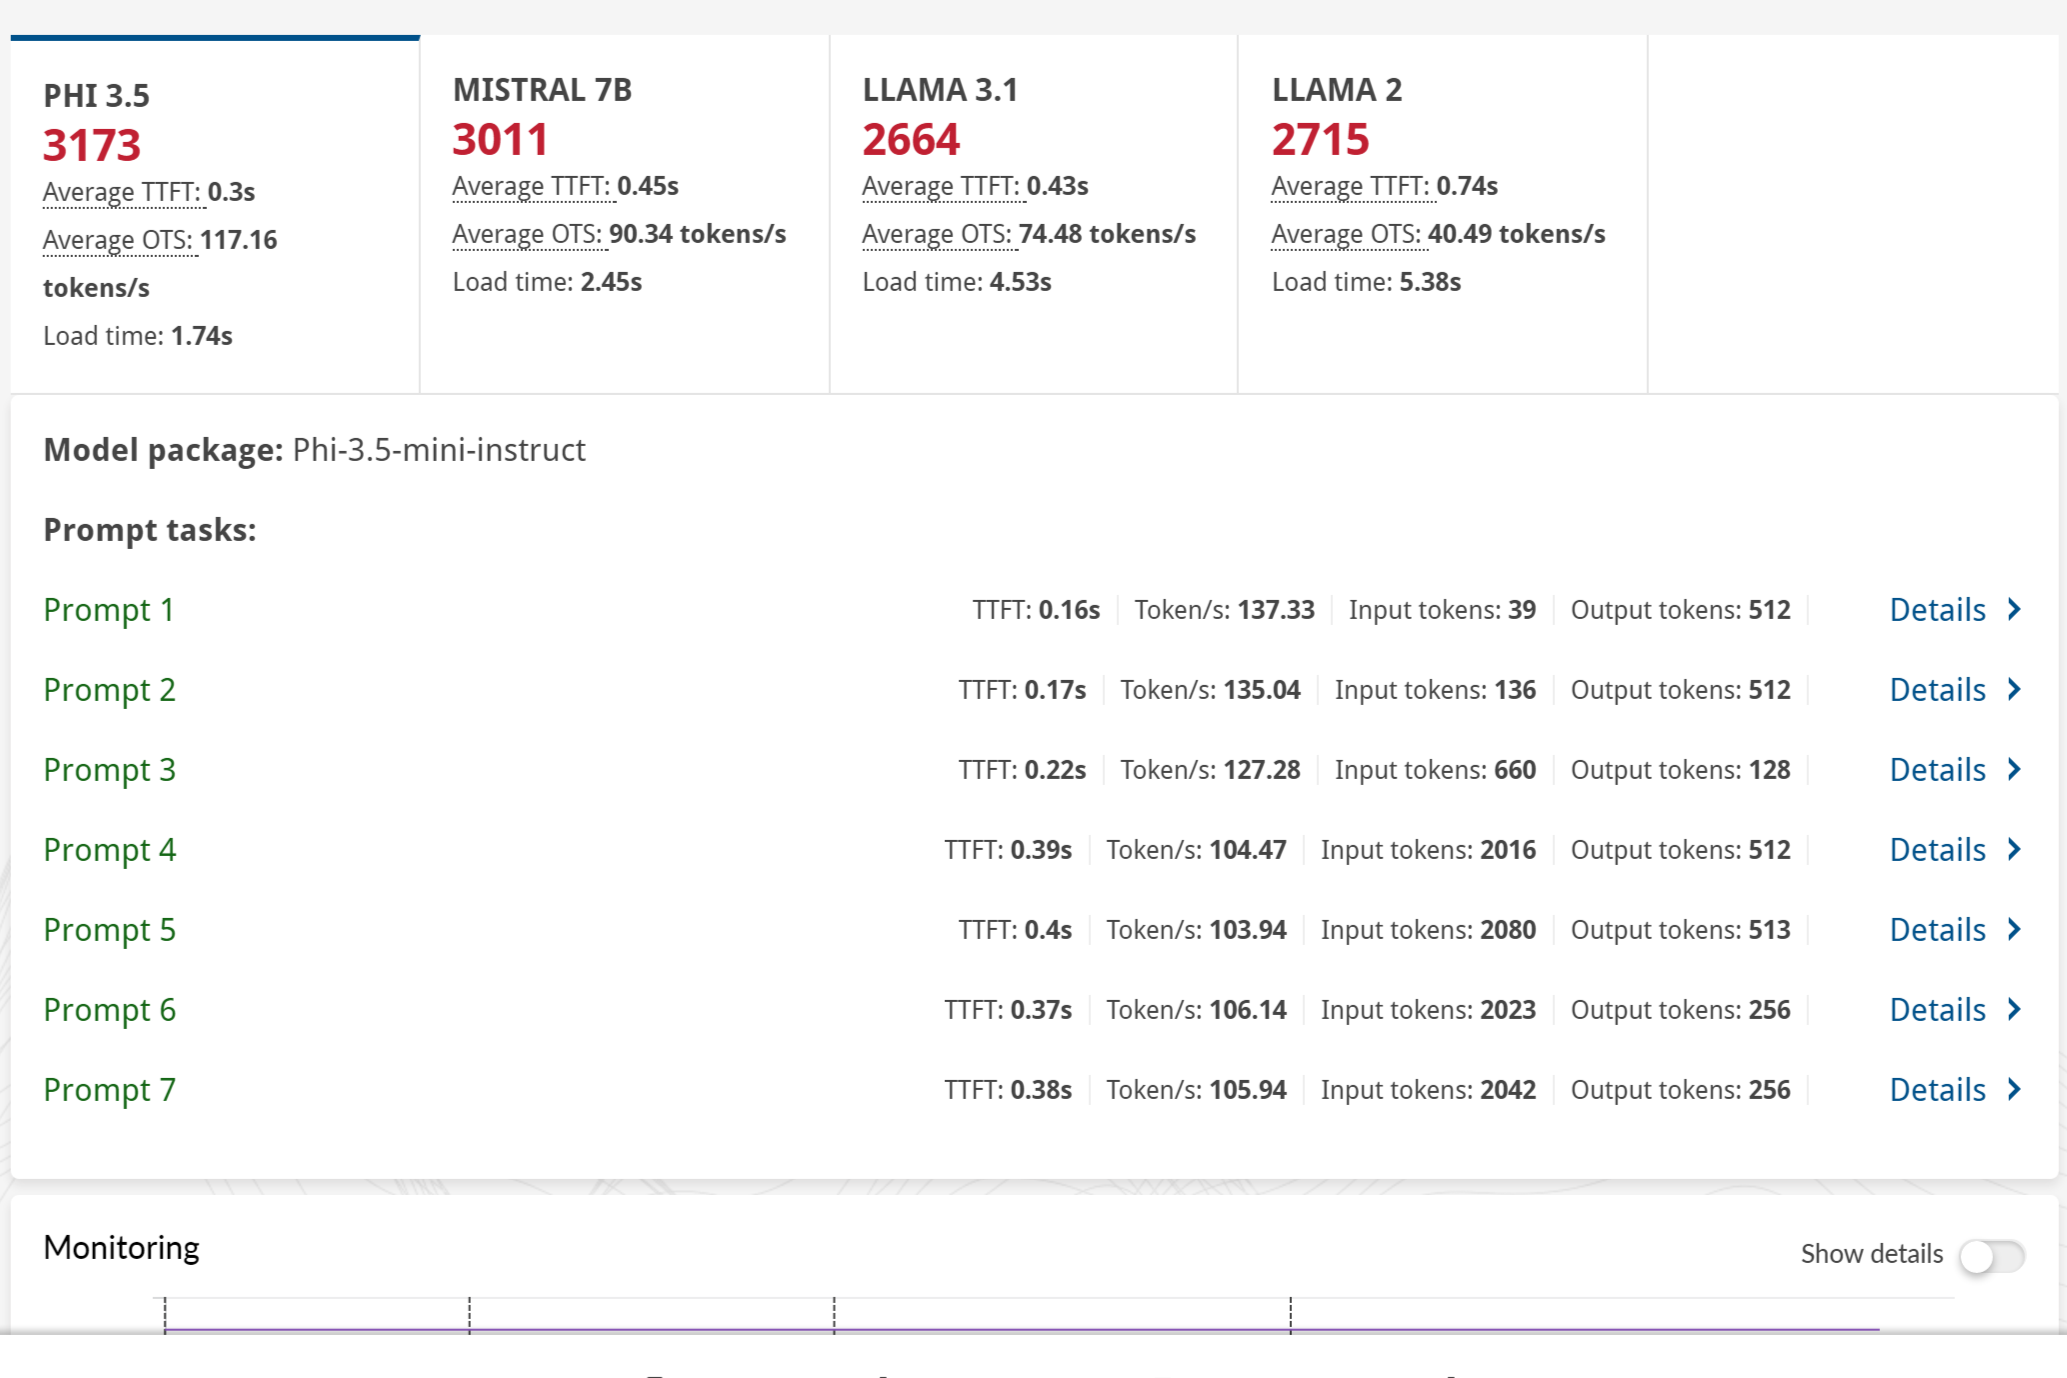The image size is (2067, 1378).
Task: Open the Prompt 2 link
Action: tap(109, 690)
